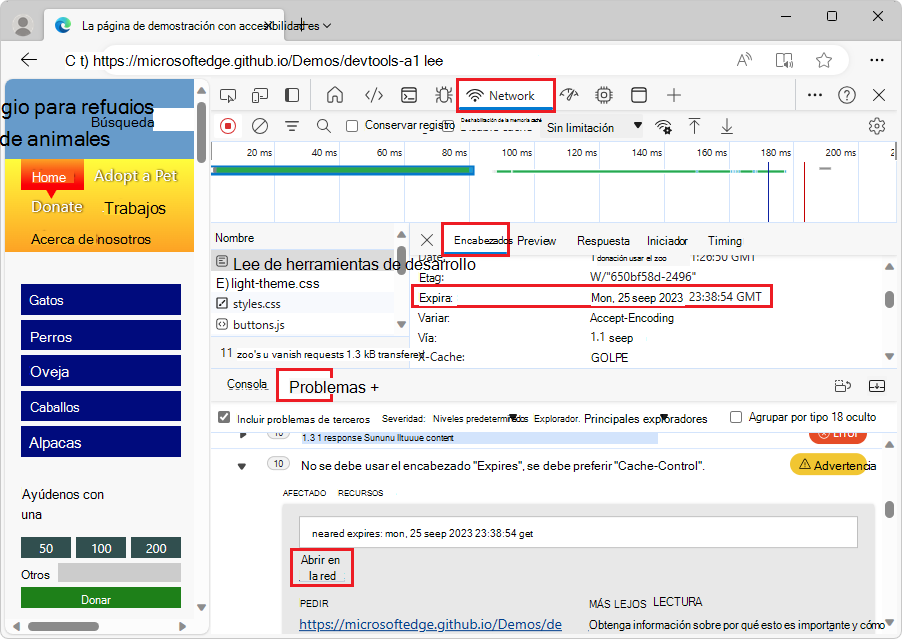Click the green Donar button
This screenshot has height=639, width=902.
pos(101,599)
